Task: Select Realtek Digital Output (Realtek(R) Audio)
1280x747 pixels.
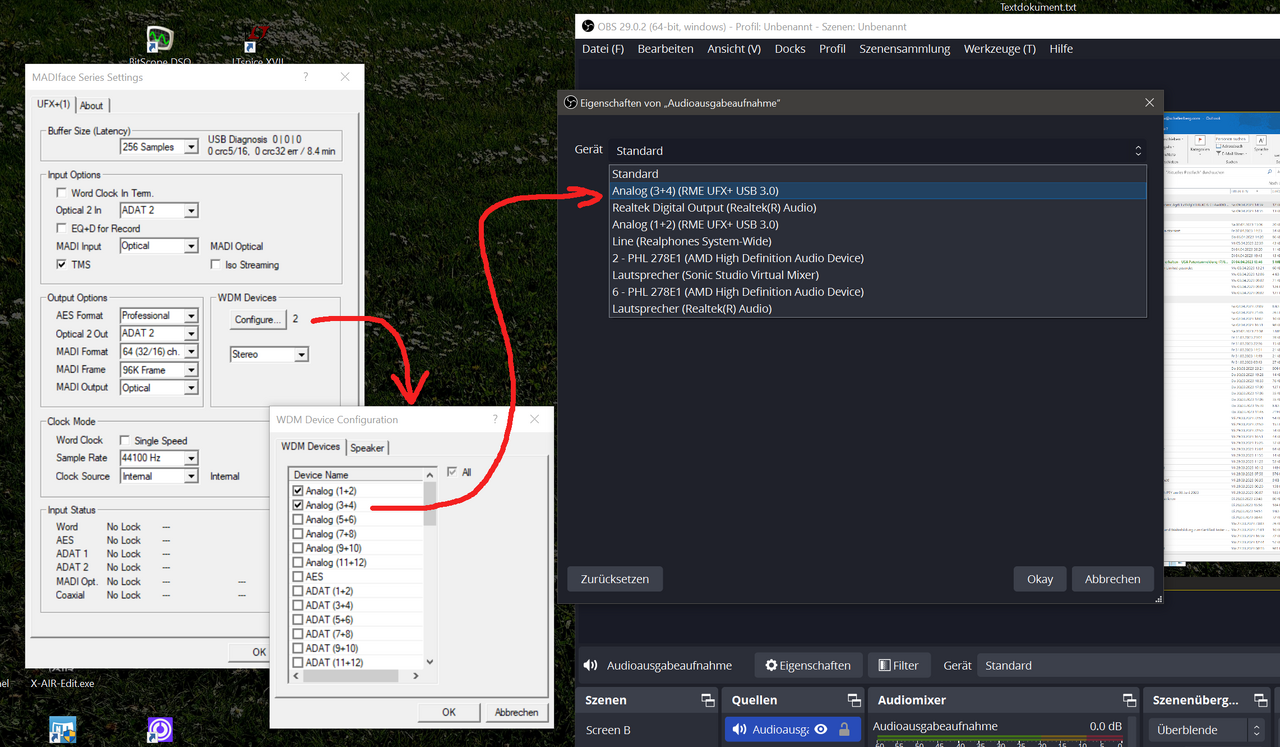Action: 877,207
